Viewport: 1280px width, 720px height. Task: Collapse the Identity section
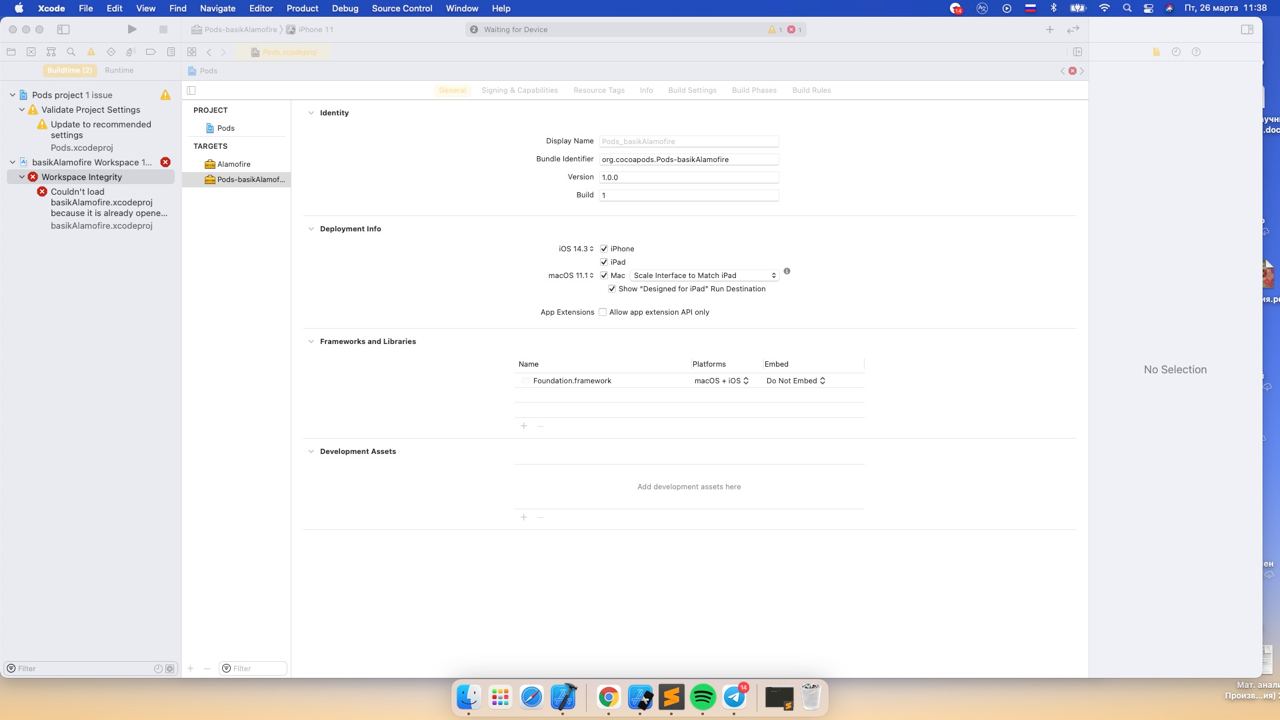311,113
